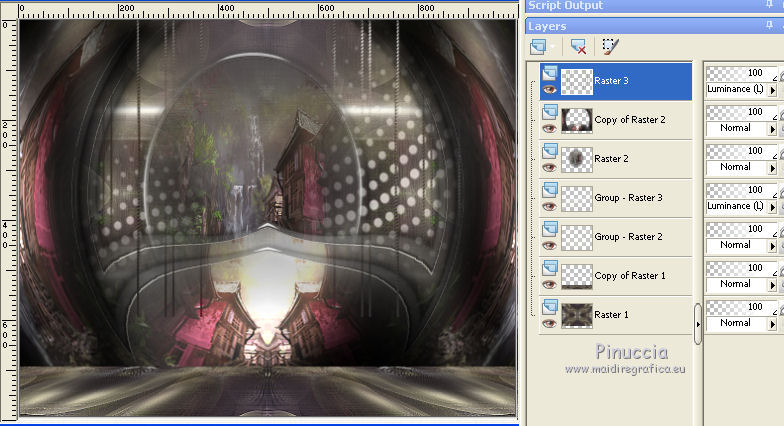
Task: Adjust opacity slider of Raster 3
Action: [x=742, y=74]
